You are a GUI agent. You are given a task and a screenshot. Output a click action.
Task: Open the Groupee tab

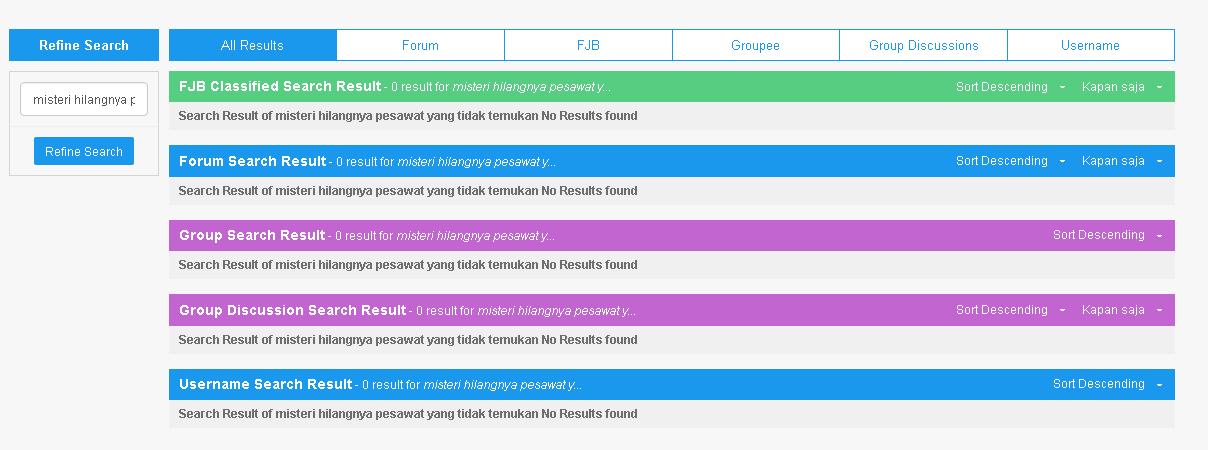tap(756, 45)
